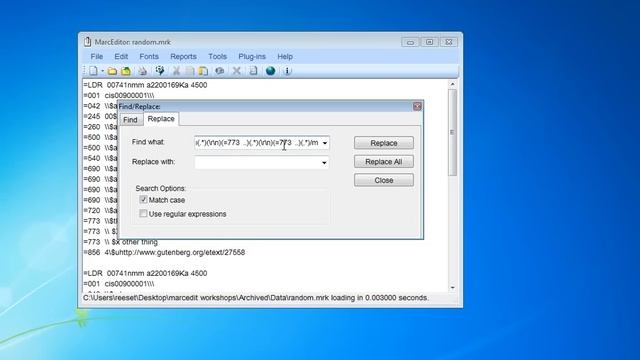The image size is (640, 360).
Task: Click the info toolbar icon
Action: (287, 71)
